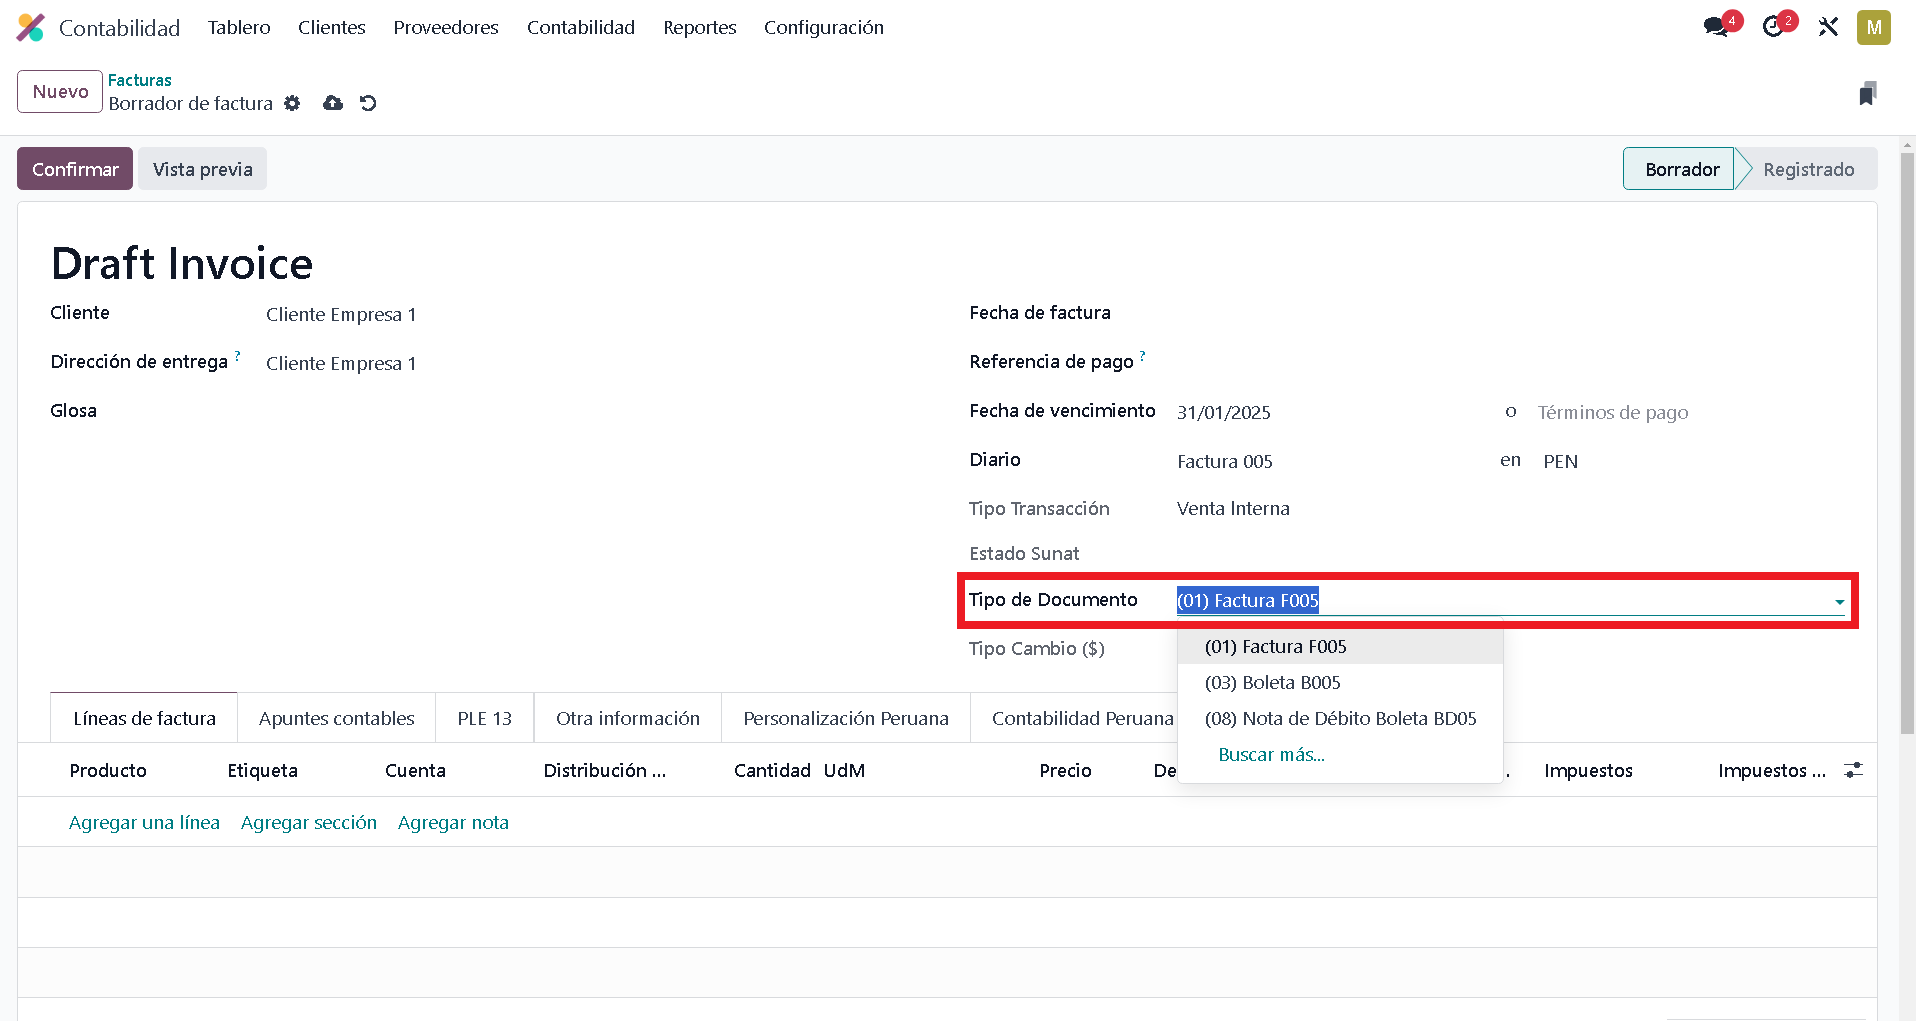Click the Dirección de entrega field value
Image resolution: width=1916 pixels, height=1021 pixels.
(x=341, y=364)
